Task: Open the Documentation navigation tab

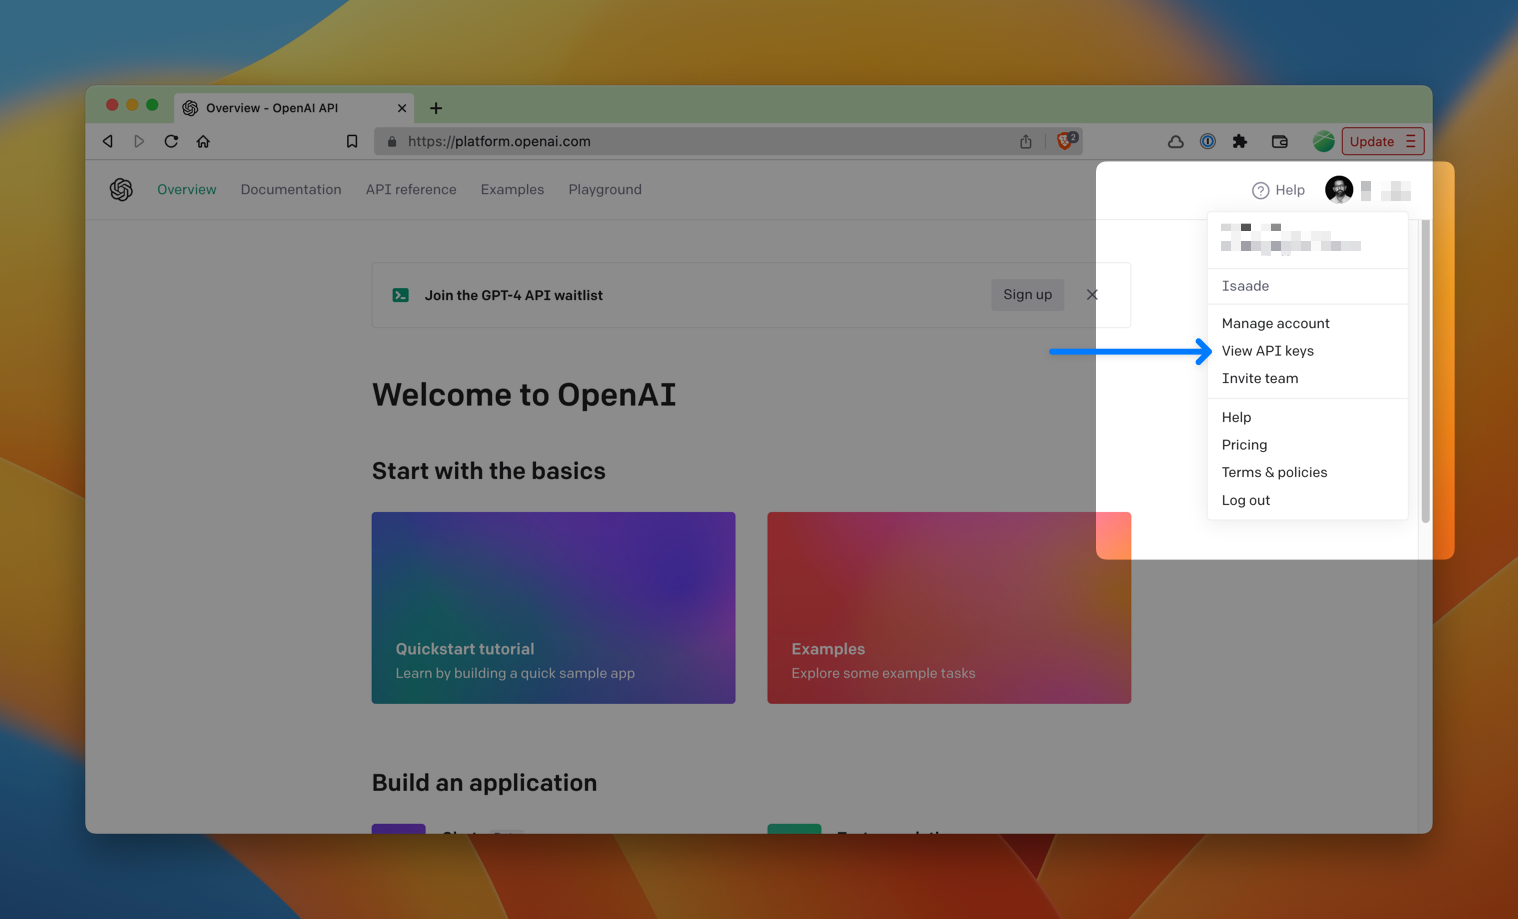Action: [291, 189]
